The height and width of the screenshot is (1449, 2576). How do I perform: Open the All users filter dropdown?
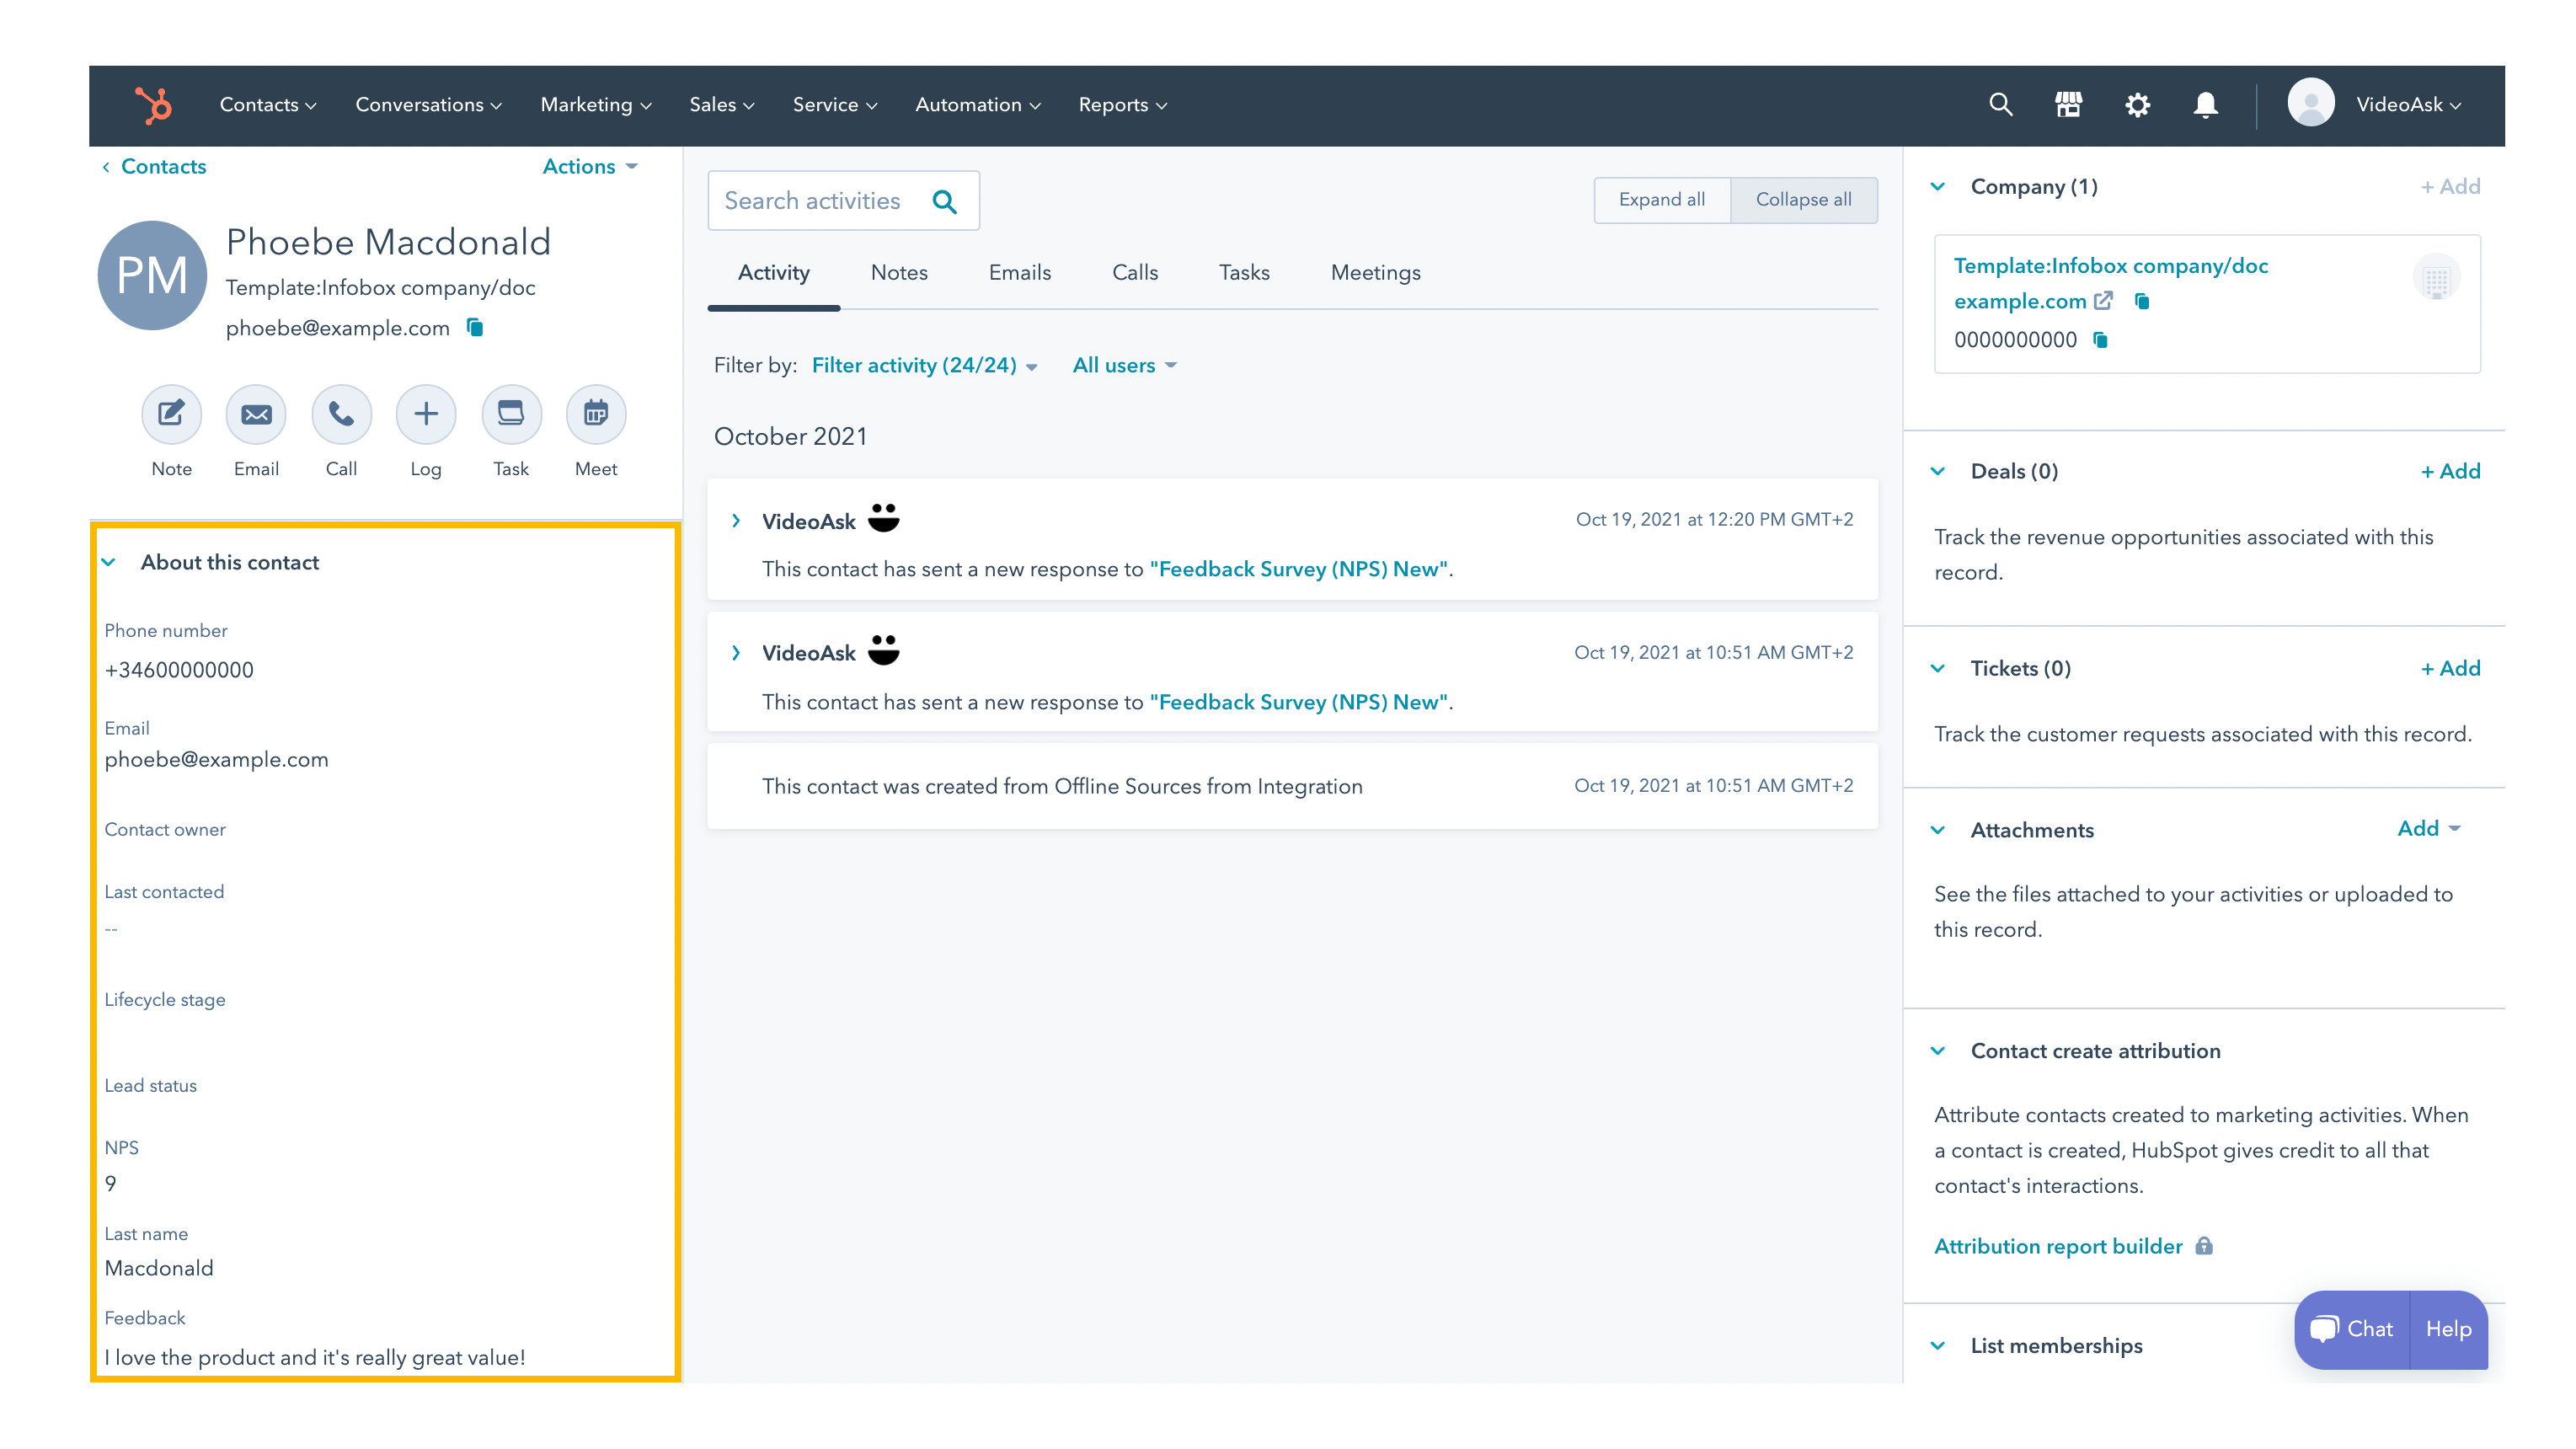click(1124, 366)
